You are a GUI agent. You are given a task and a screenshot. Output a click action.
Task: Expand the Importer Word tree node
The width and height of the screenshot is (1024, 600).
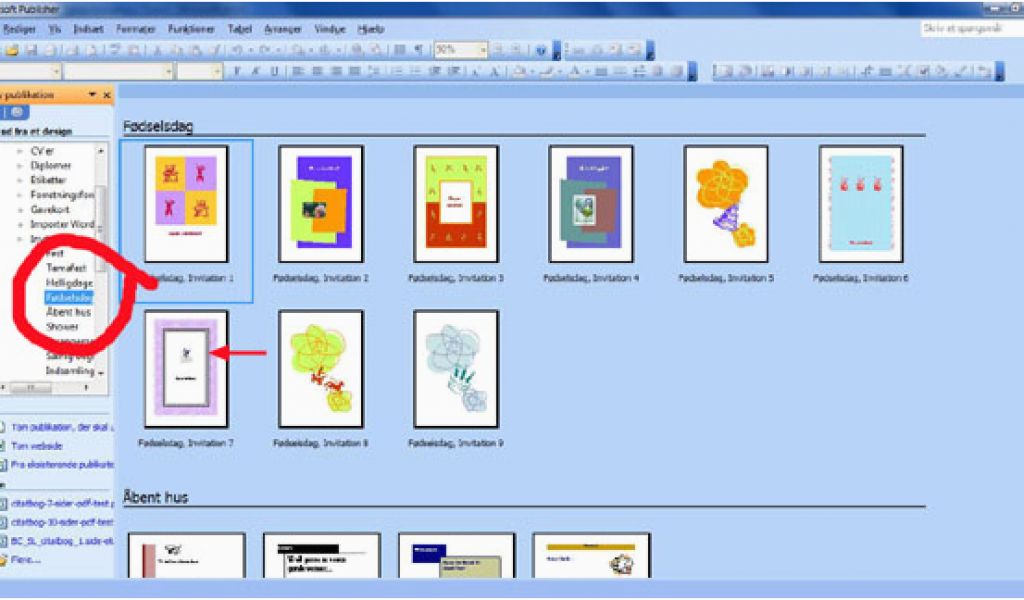tap(20, 225)
